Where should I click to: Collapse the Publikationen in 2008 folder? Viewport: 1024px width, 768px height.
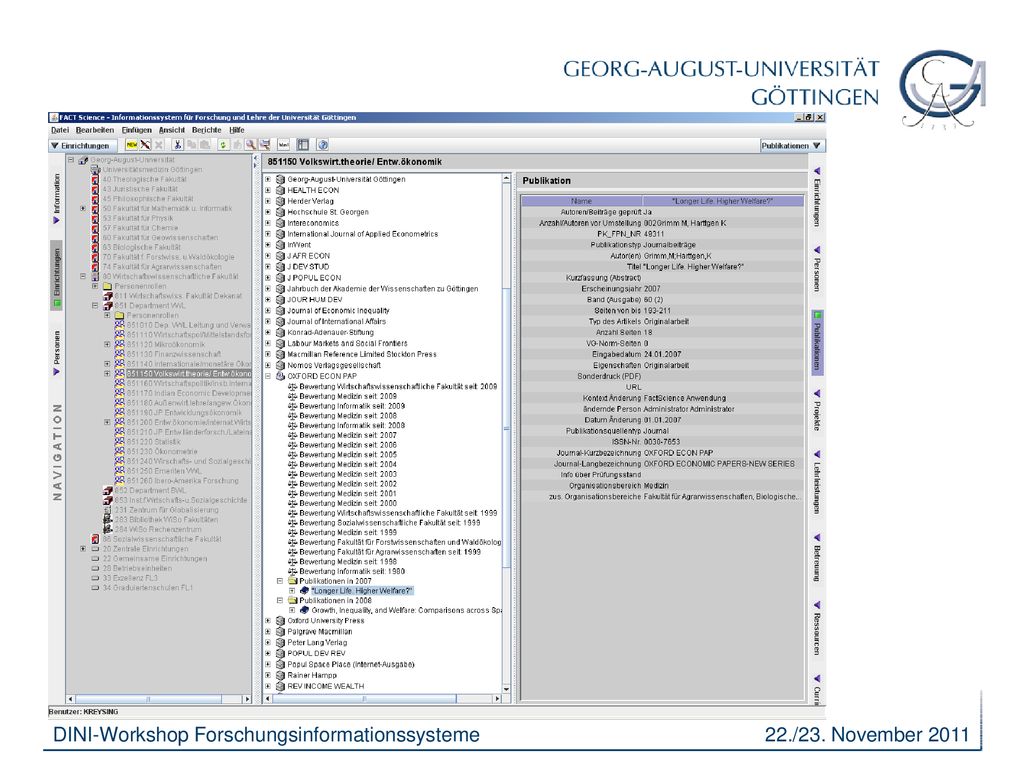(280, 600)
